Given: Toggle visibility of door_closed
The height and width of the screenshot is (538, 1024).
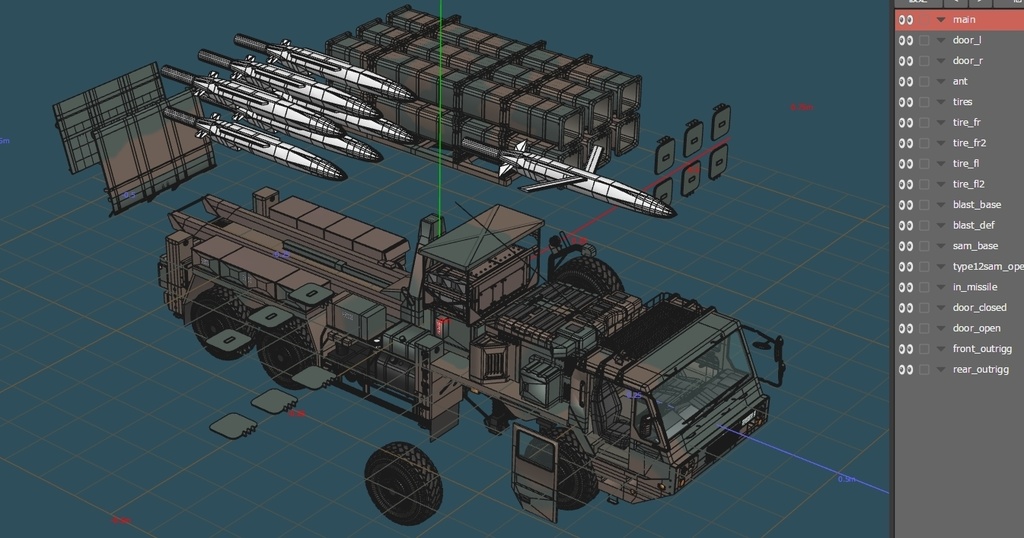Looking at the screenshot, I should pos(906,308).
